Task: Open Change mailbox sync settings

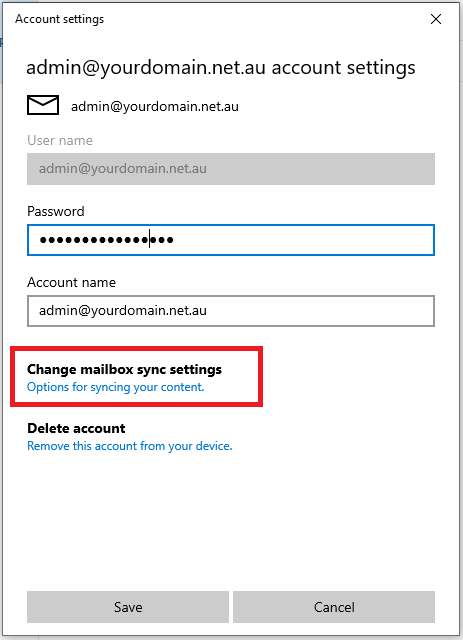Action: click(x=124, y=369)
